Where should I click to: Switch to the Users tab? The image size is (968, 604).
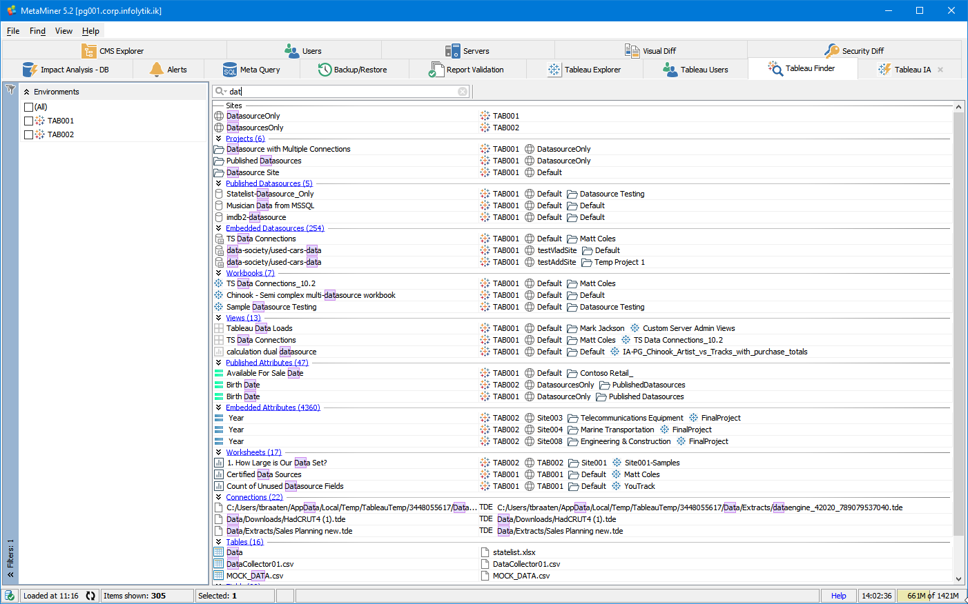click(x=303, y=51)
